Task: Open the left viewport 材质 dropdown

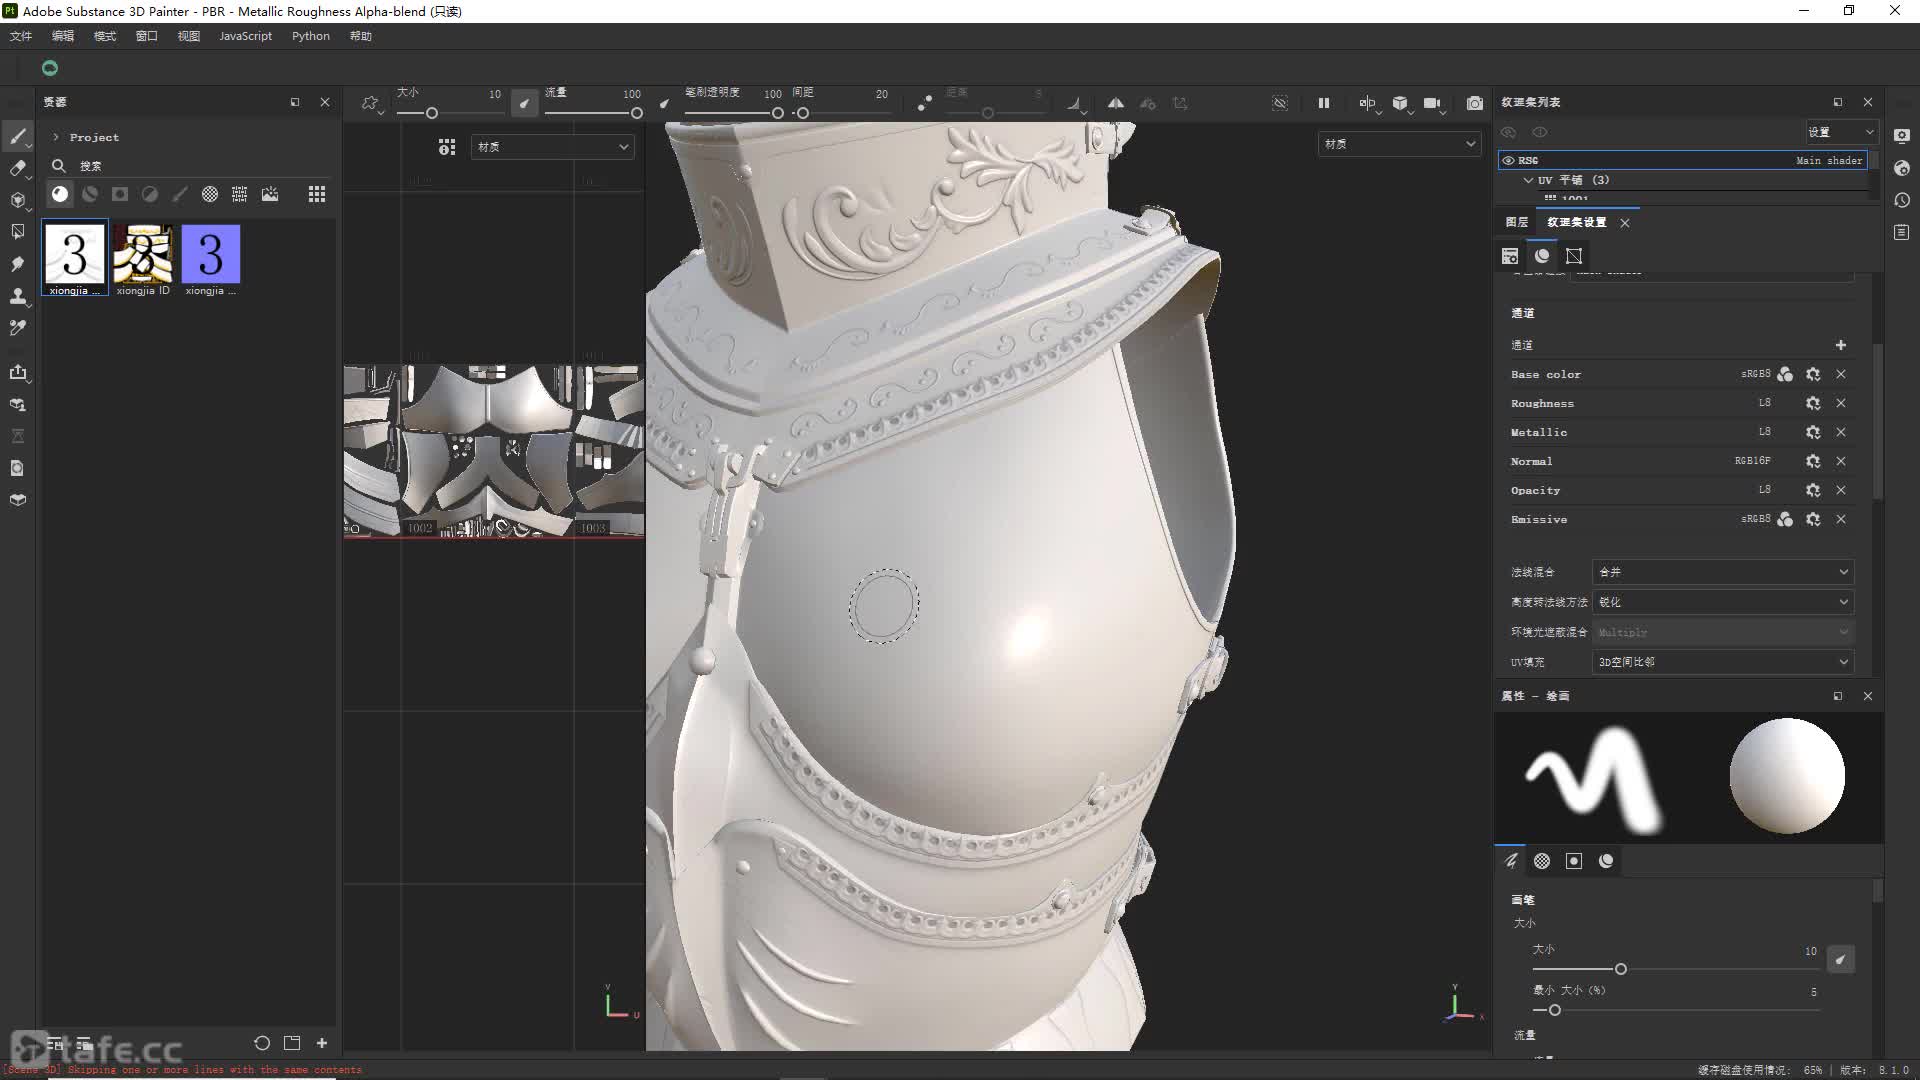Action: pyautogui.click(x=553, y=147)
